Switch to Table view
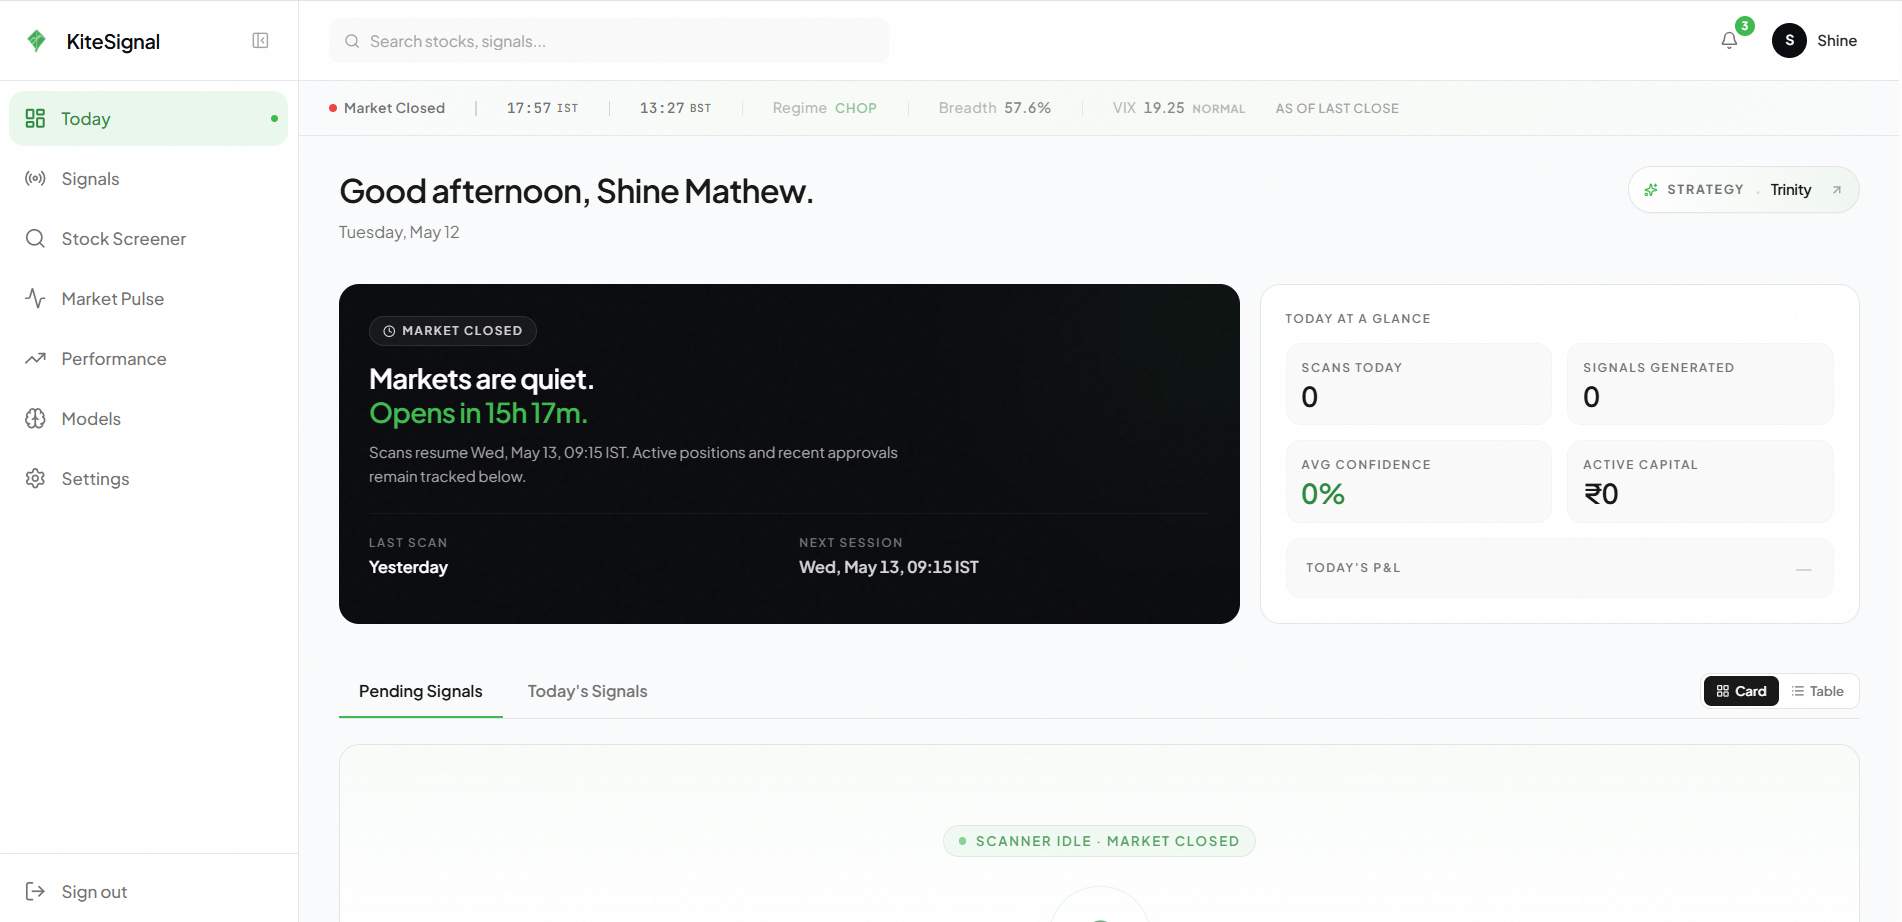 coord(1818,691)
